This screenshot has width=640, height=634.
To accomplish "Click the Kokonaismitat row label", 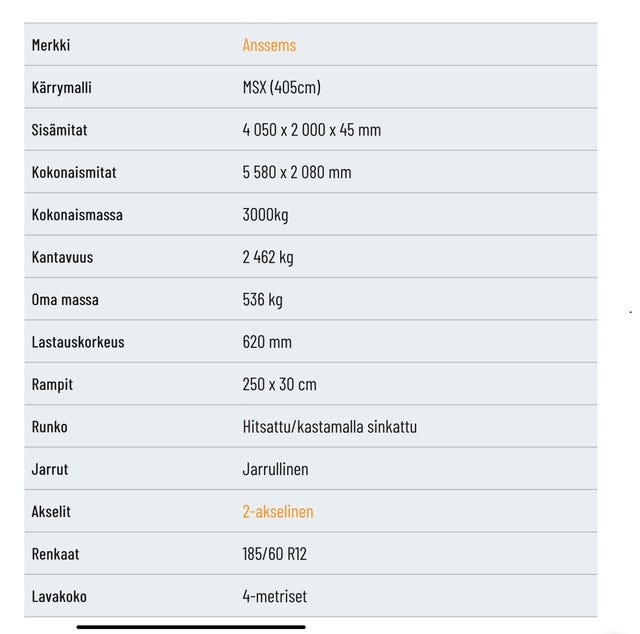I will point(74,172).
